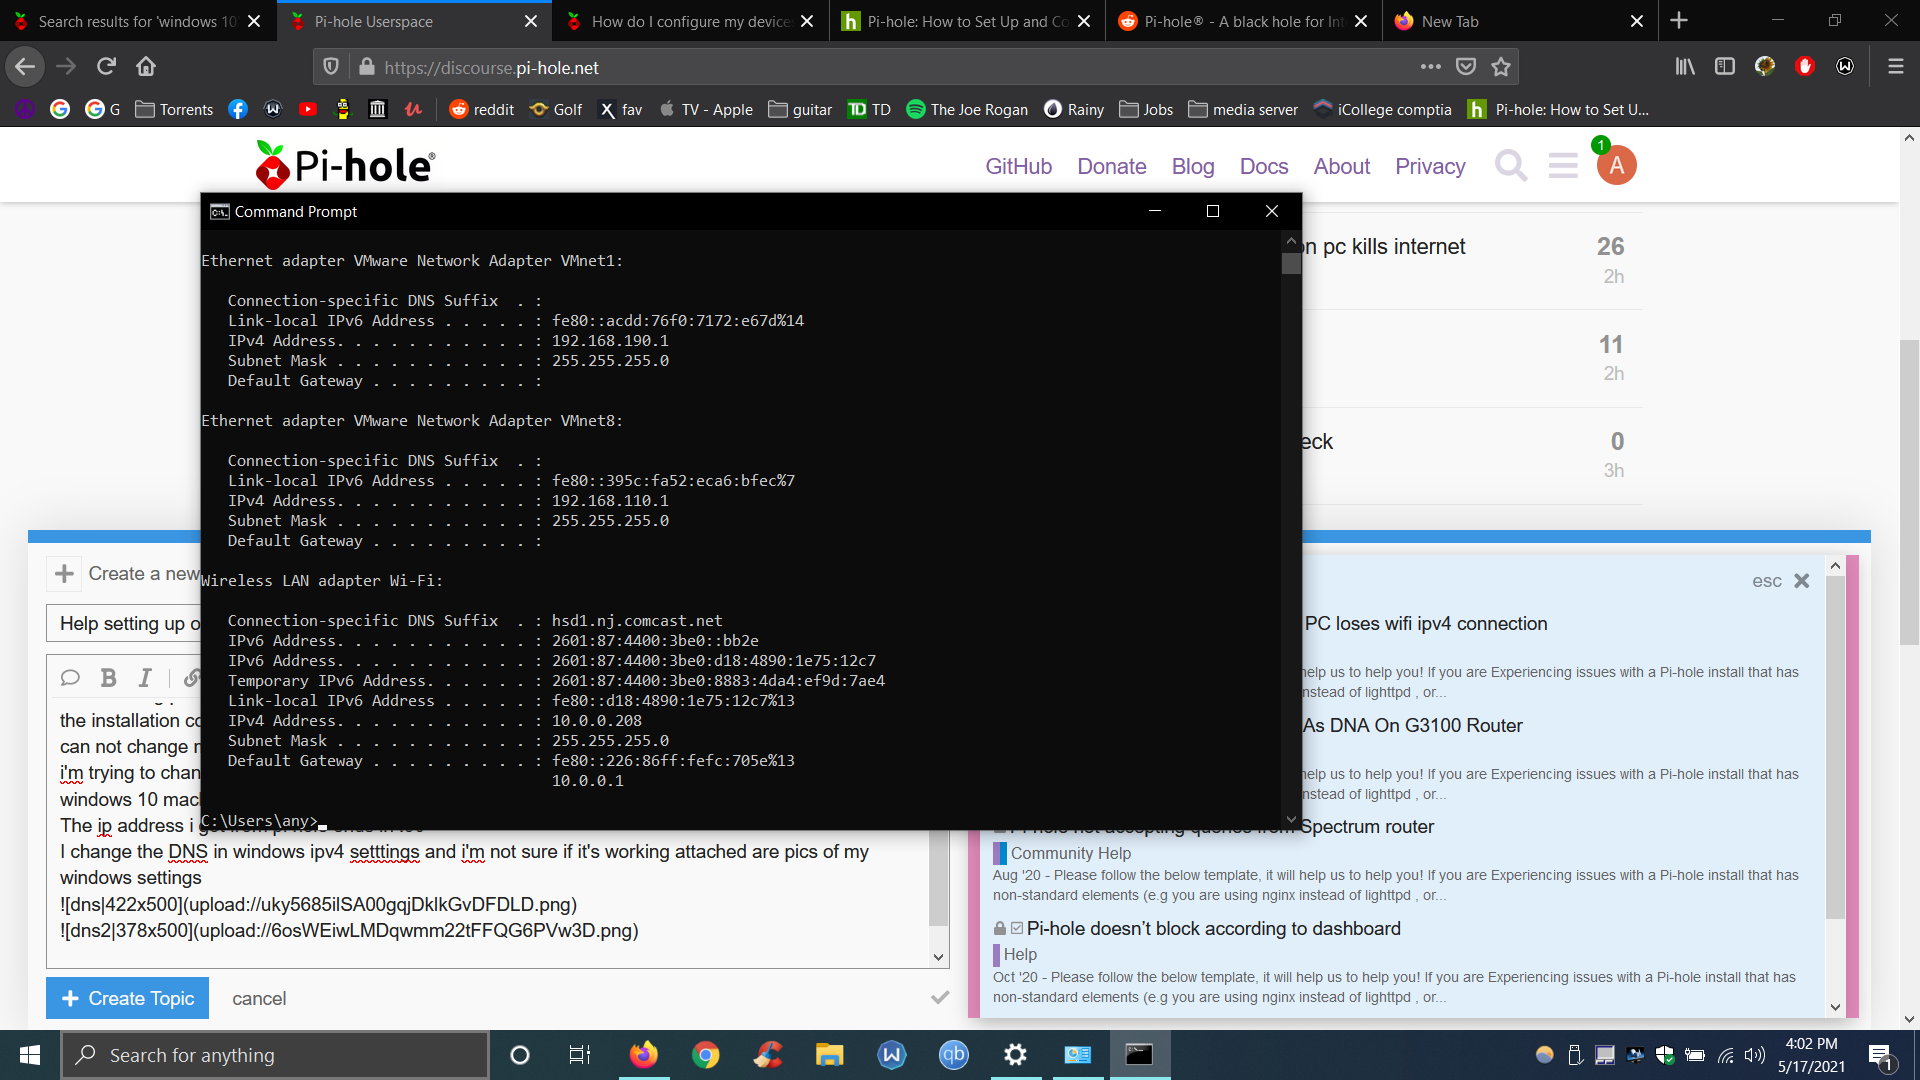Image resolution: width=1920 pixels, height=1080 pixels.
Task: Open the Community Help category label
Action: coord(1070,853)
